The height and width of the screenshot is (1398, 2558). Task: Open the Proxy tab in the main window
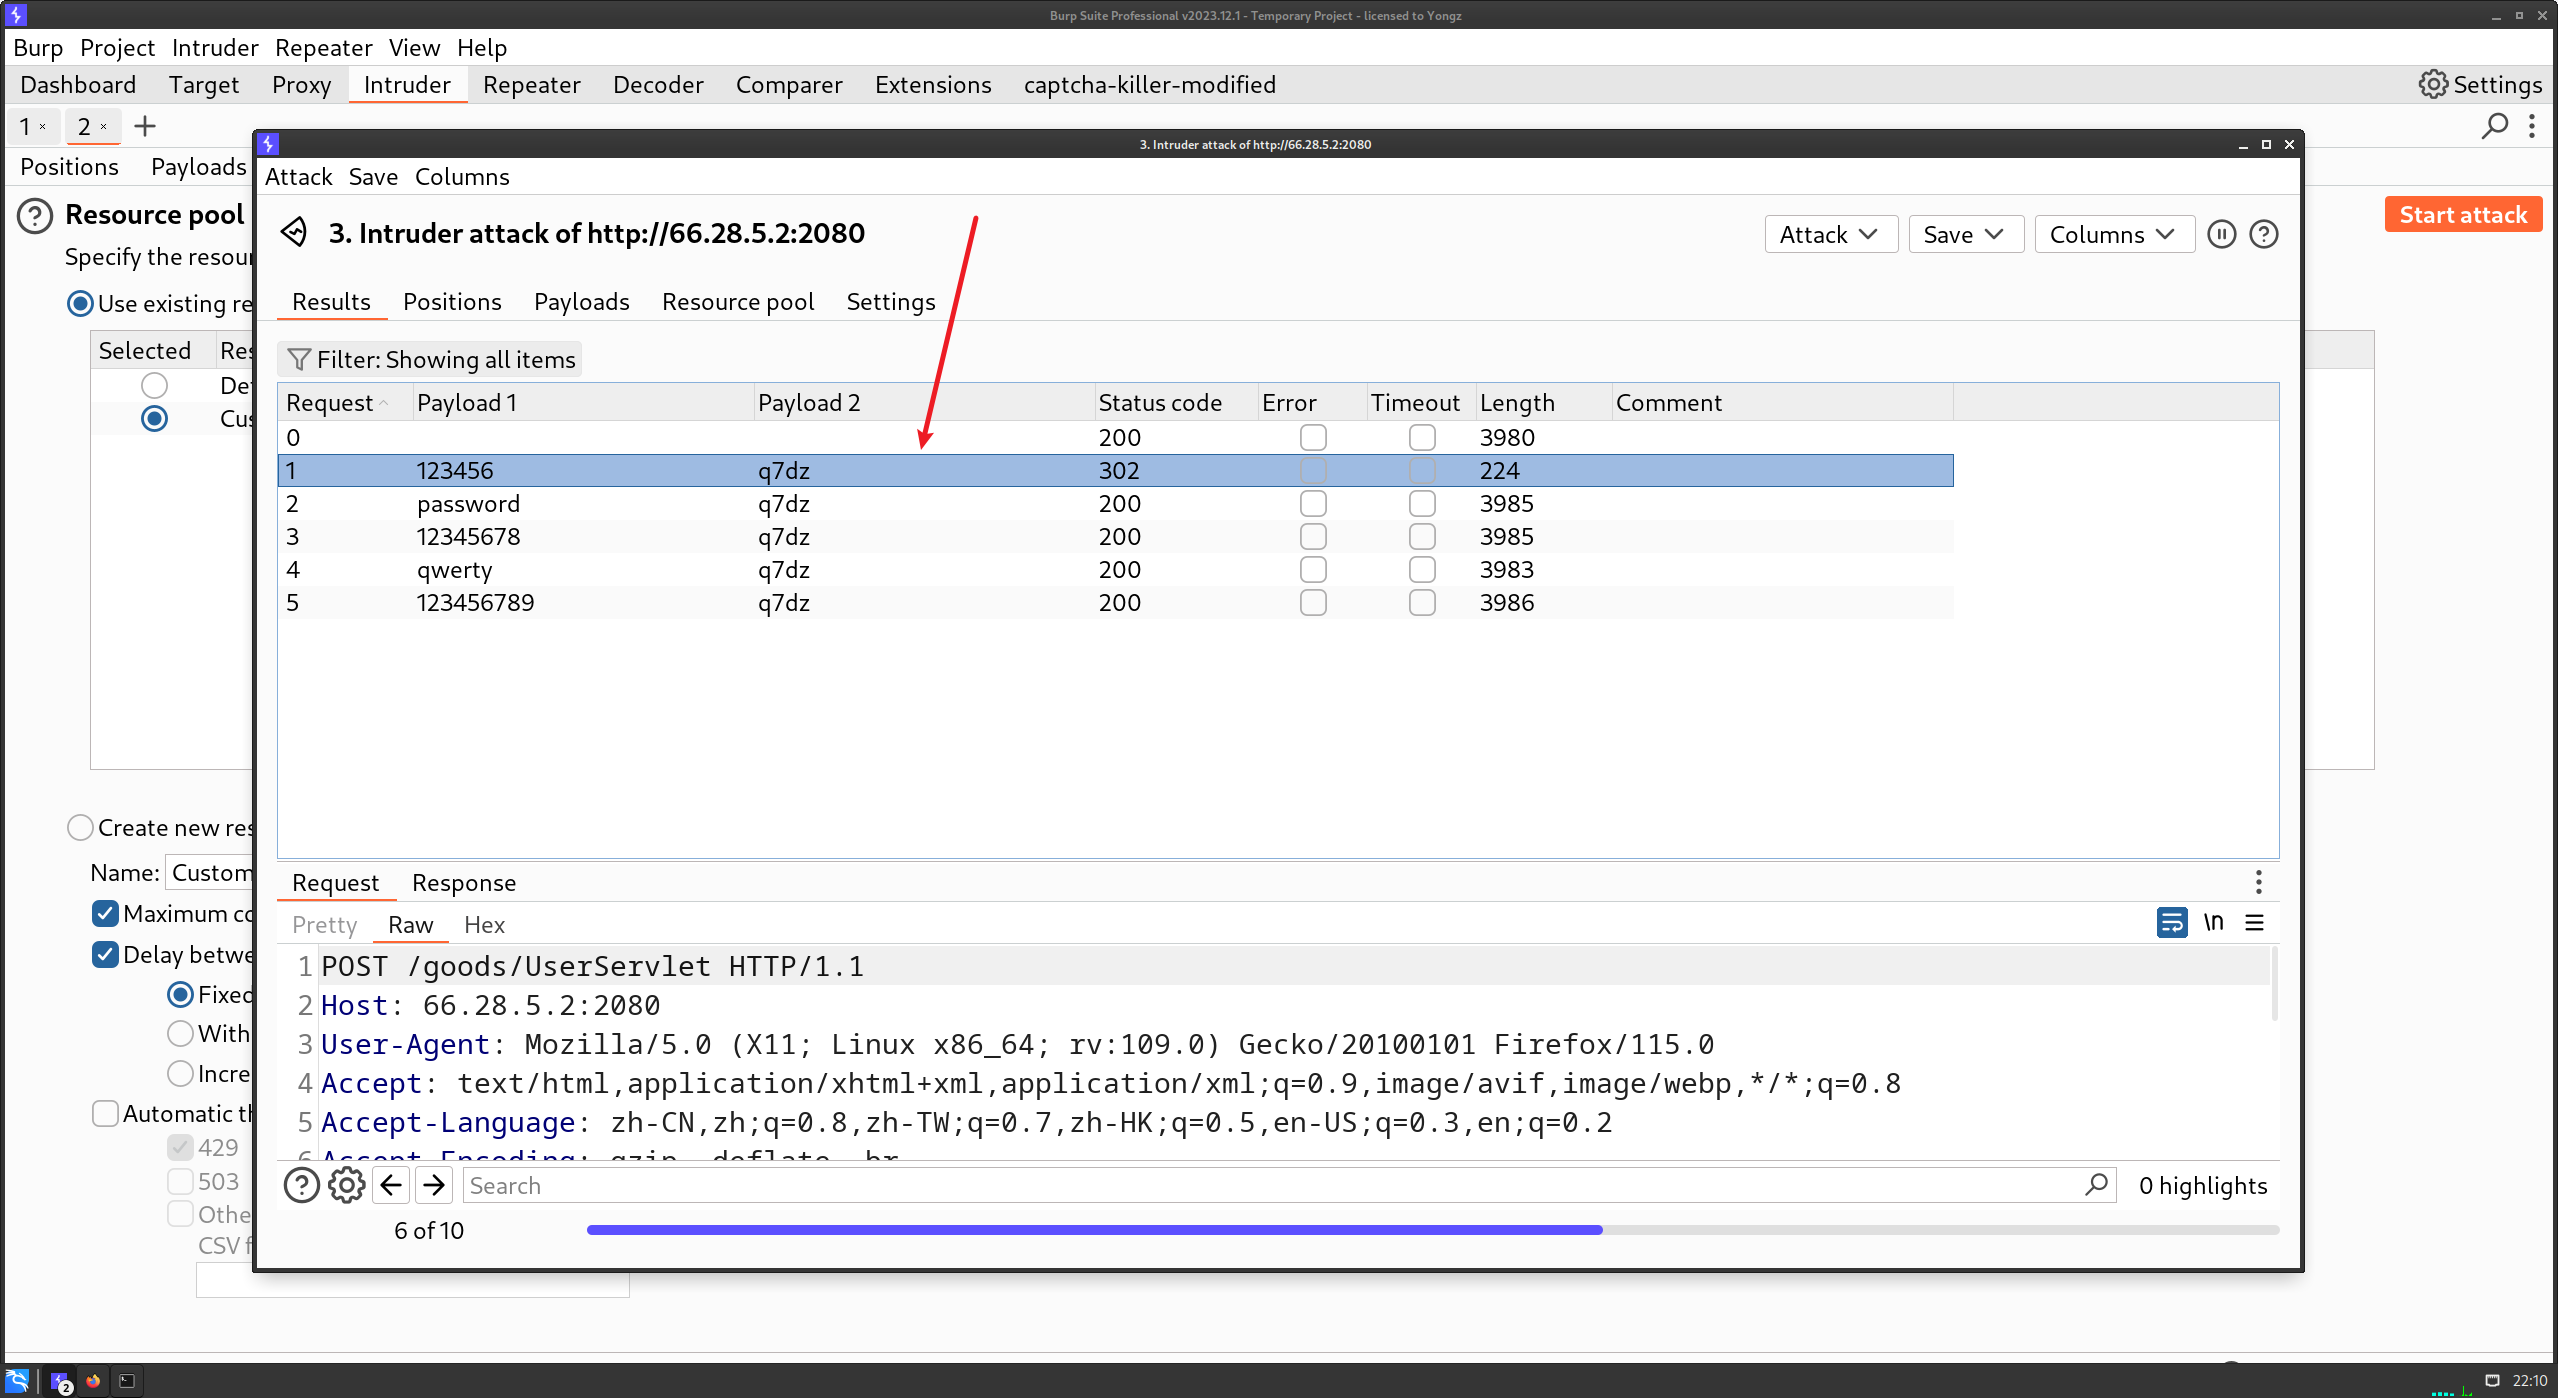301,84
